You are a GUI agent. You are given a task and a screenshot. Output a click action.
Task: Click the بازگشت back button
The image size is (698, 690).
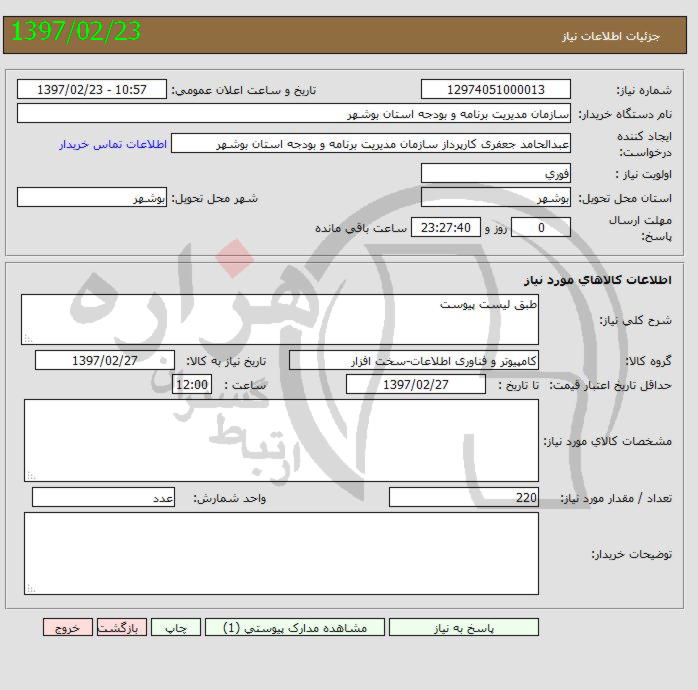coord(122,627)
